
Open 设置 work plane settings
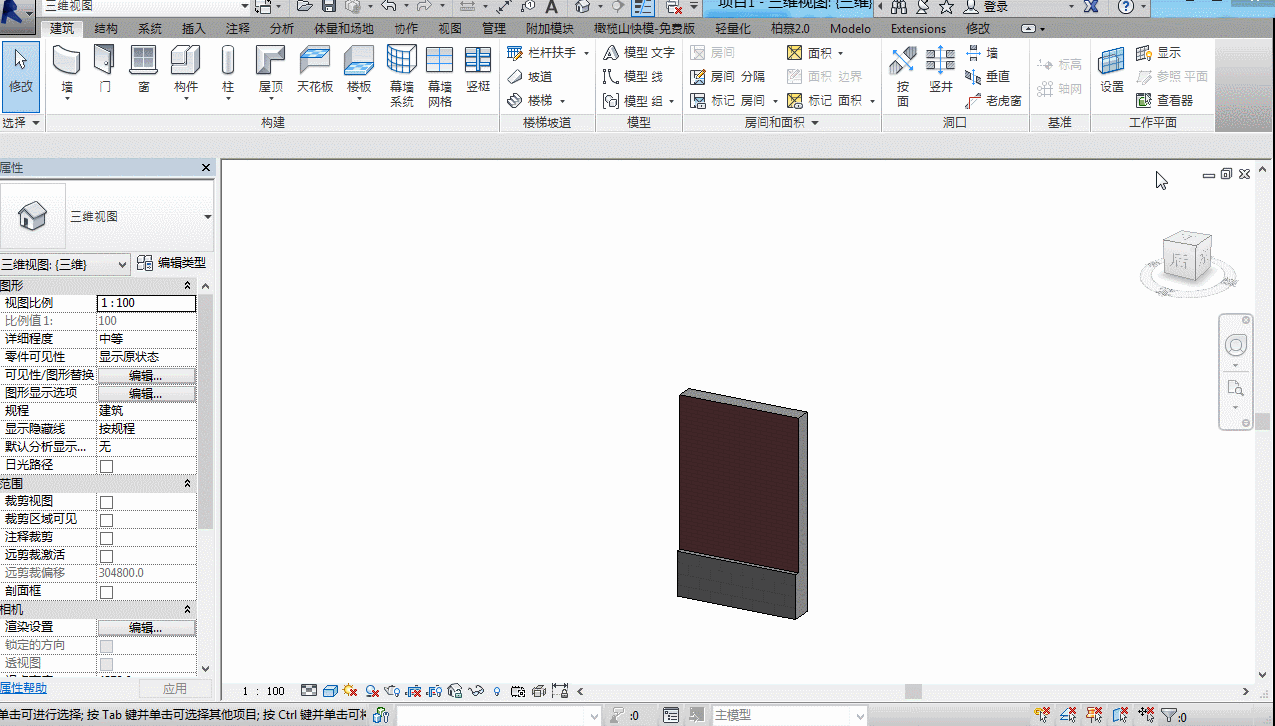[x=1112, y=70]
